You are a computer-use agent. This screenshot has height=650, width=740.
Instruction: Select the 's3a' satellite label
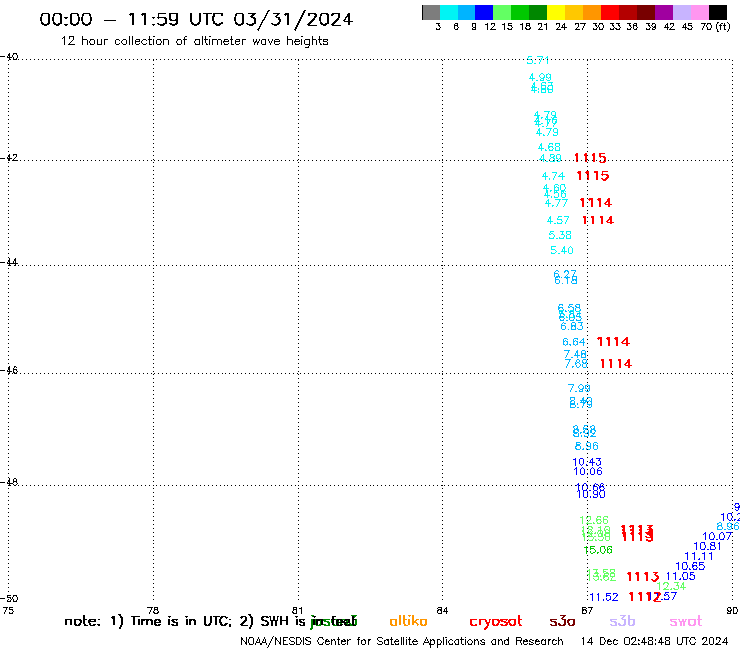[562, 621]
